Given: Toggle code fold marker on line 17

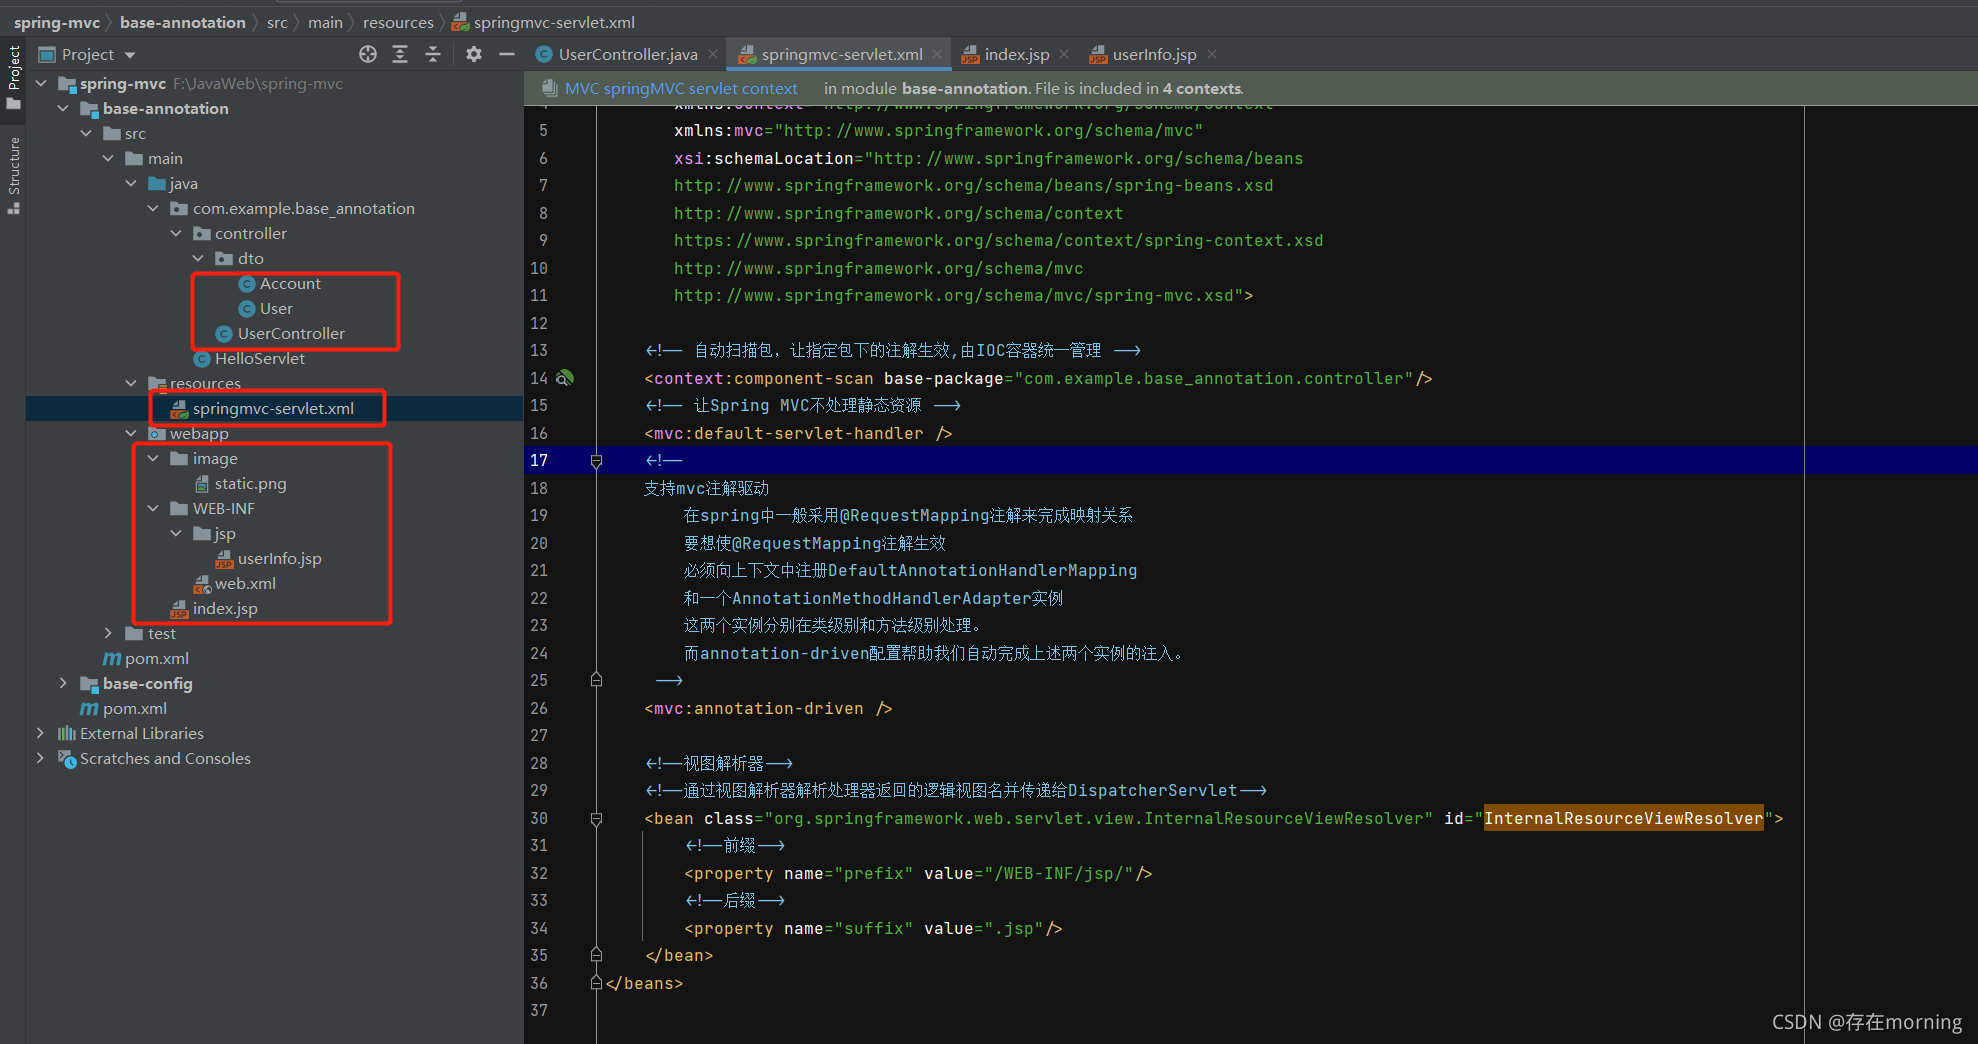Looking at the screenshot, I should click(x=596, y=461).
